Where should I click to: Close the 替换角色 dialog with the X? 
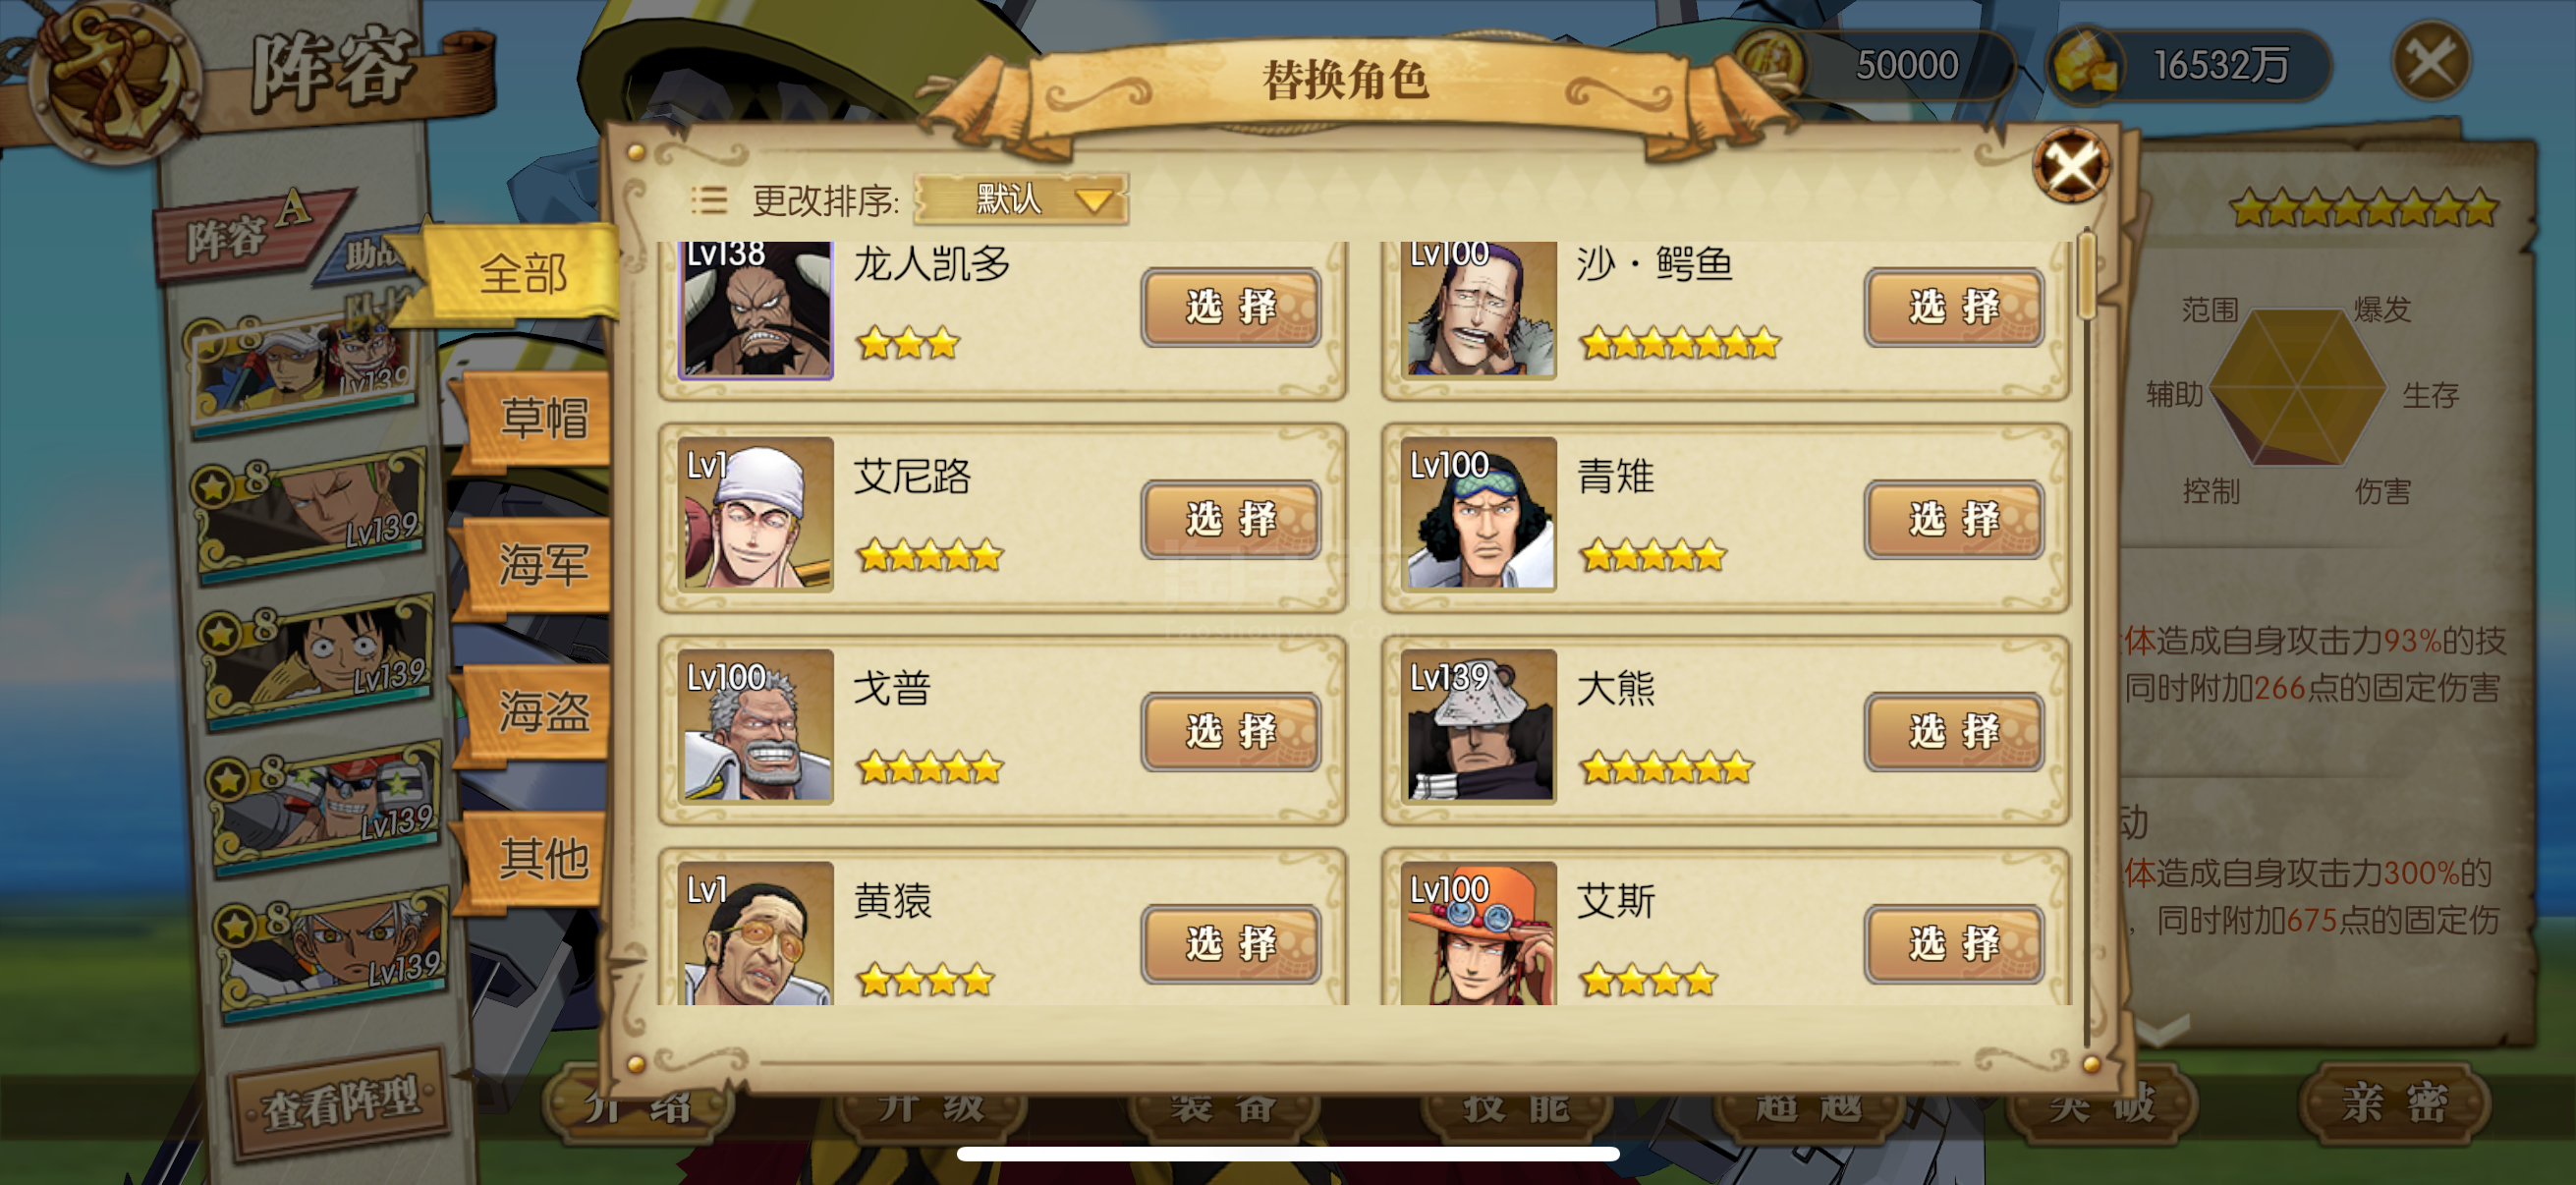[2070, 165]
